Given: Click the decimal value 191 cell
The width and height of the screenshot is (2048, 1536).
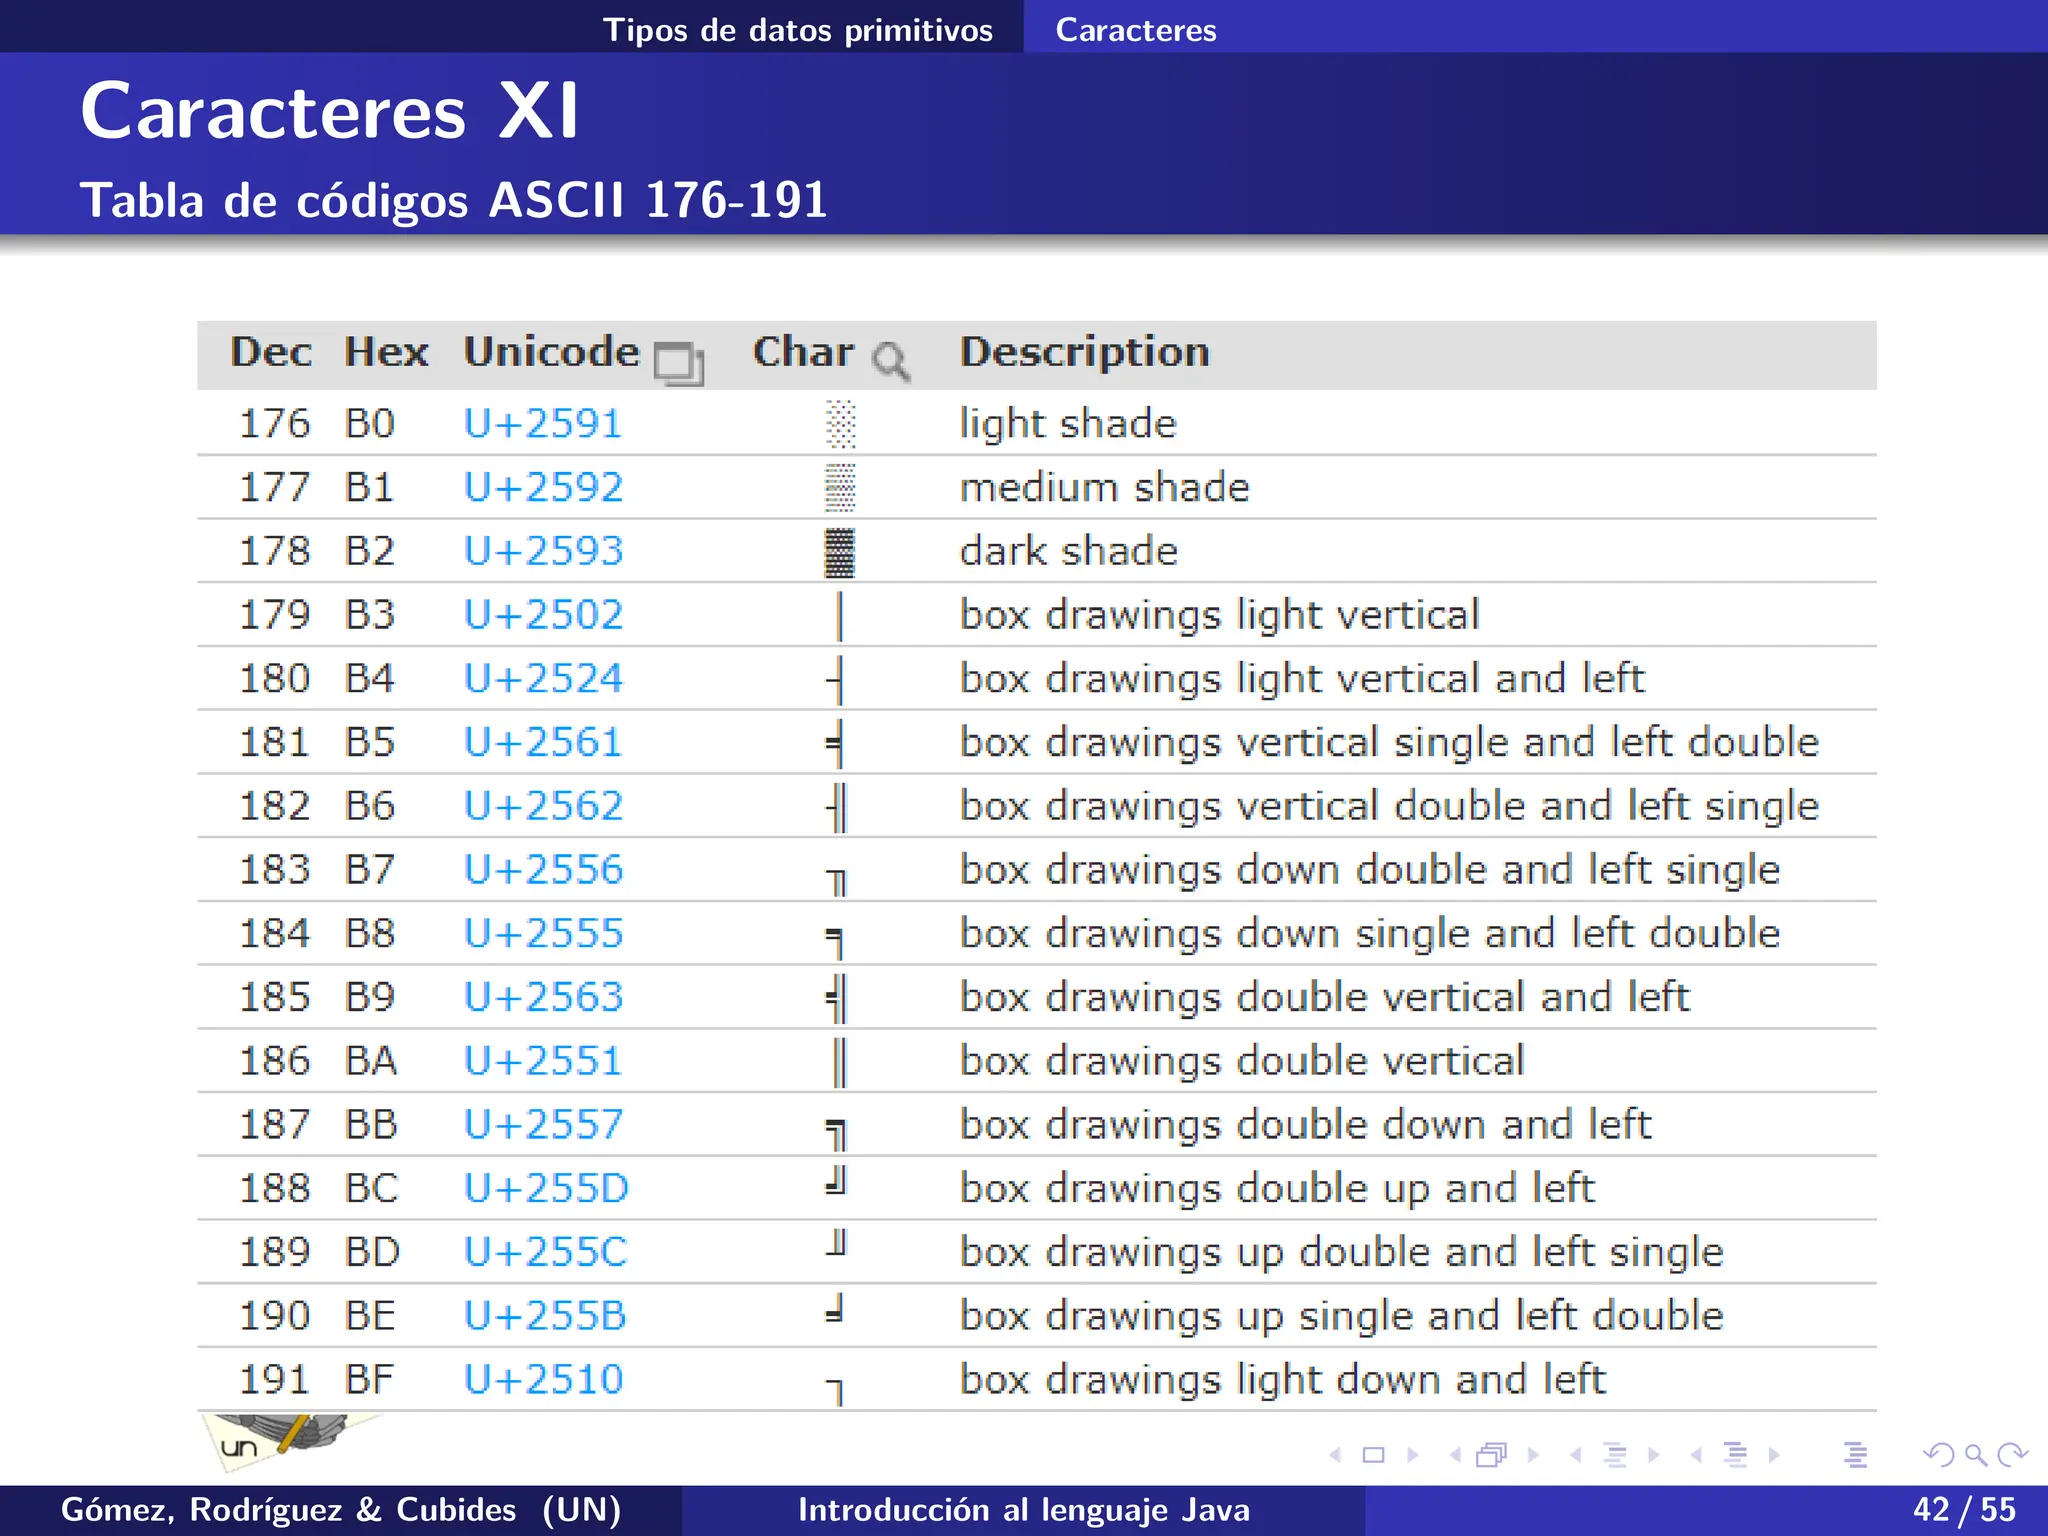Looking at the screenshot, I should [274, 1379].
